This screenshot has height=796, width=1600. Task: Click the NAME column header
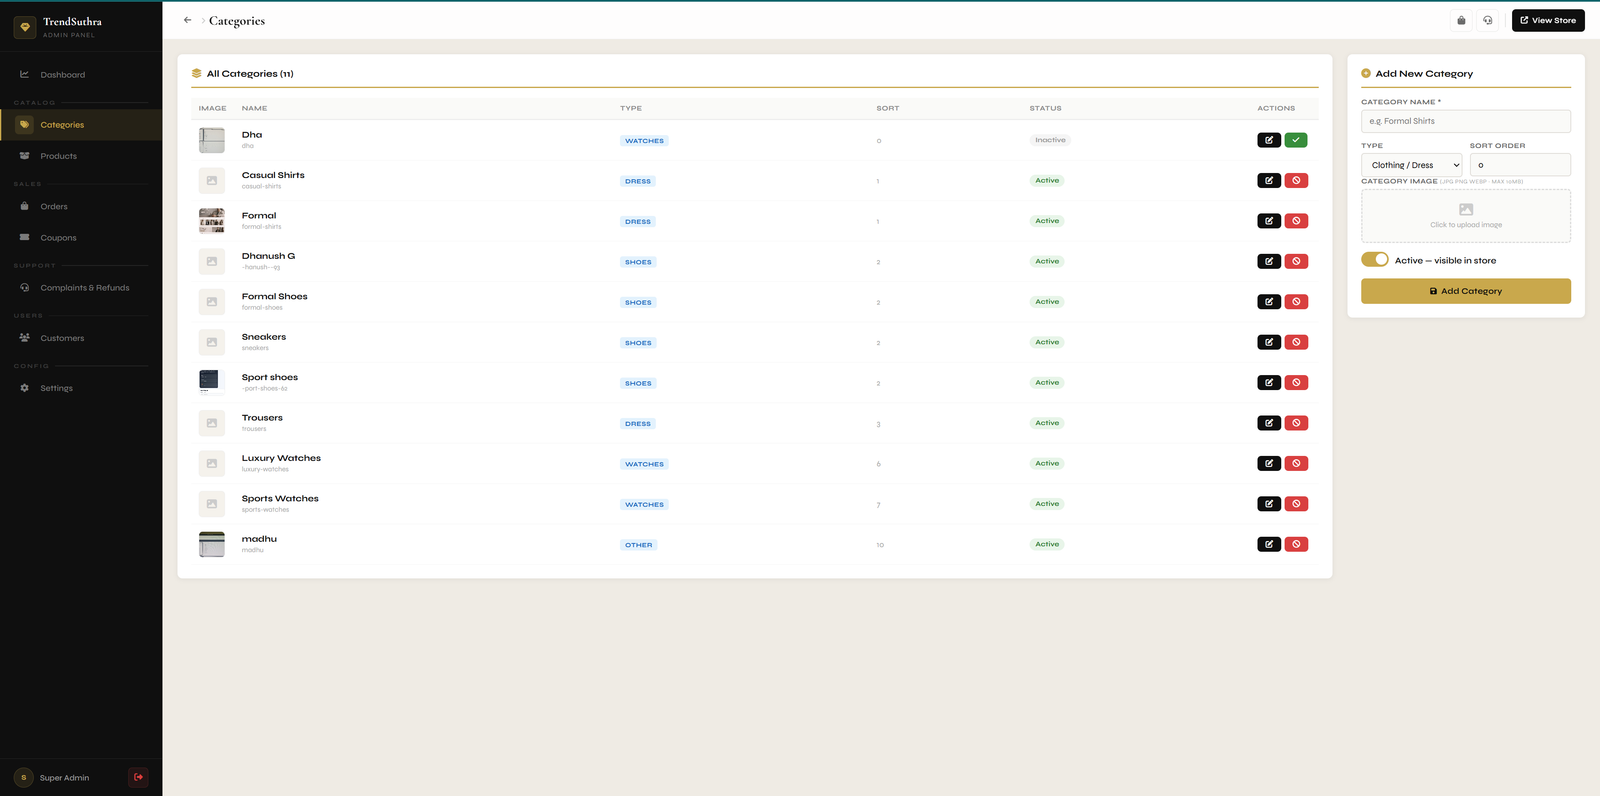[254, 108]
